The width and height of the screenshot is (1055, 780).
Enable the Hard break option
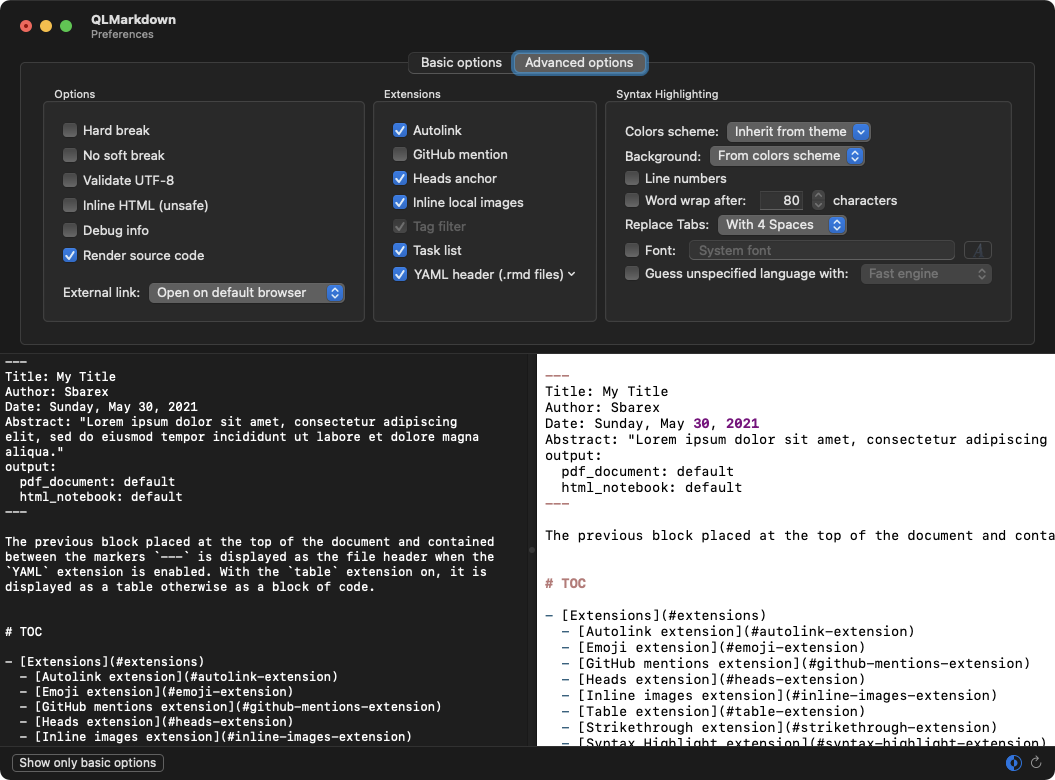pyautogui.click(x=70, y=130)
